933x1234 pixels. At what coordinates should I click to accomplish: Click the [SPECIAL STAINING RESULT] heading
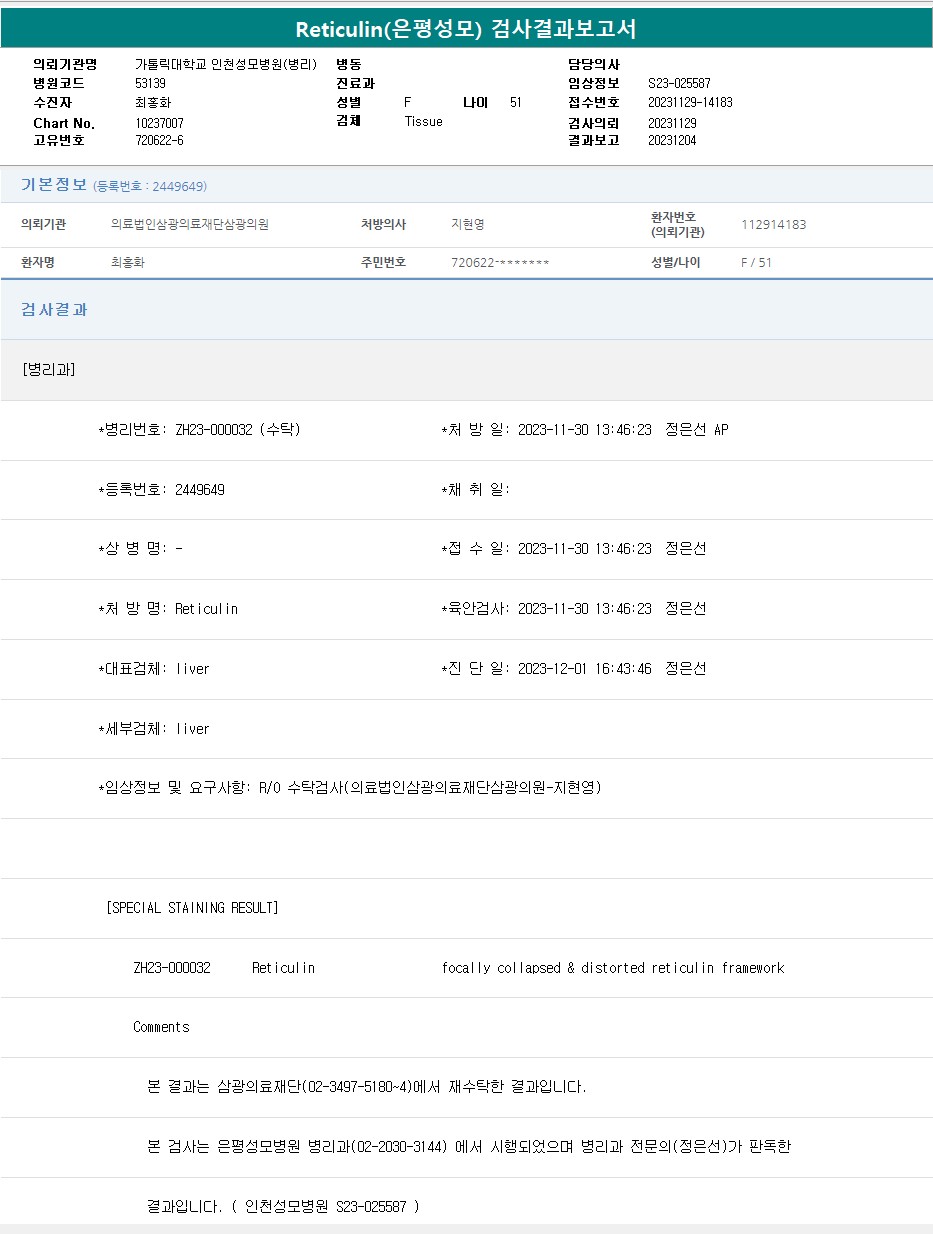pyautogui.click(x=192, y=908)
